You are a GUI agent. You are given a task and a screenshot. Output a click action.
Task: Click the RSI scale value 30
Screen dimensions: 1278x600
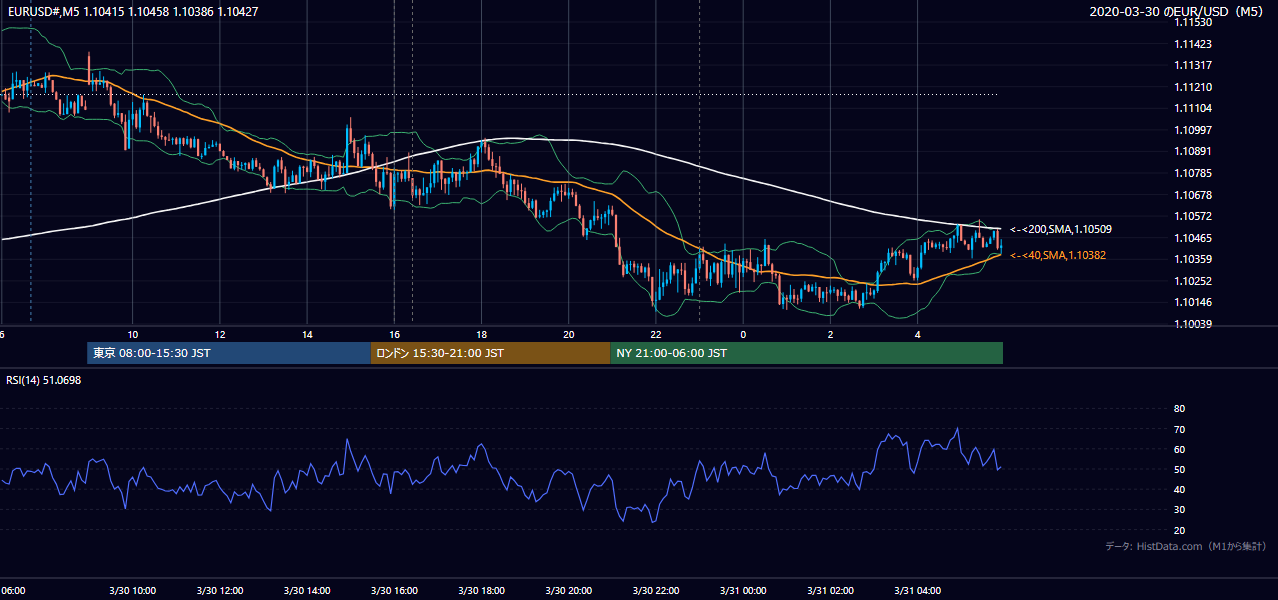click(1179, 510)
